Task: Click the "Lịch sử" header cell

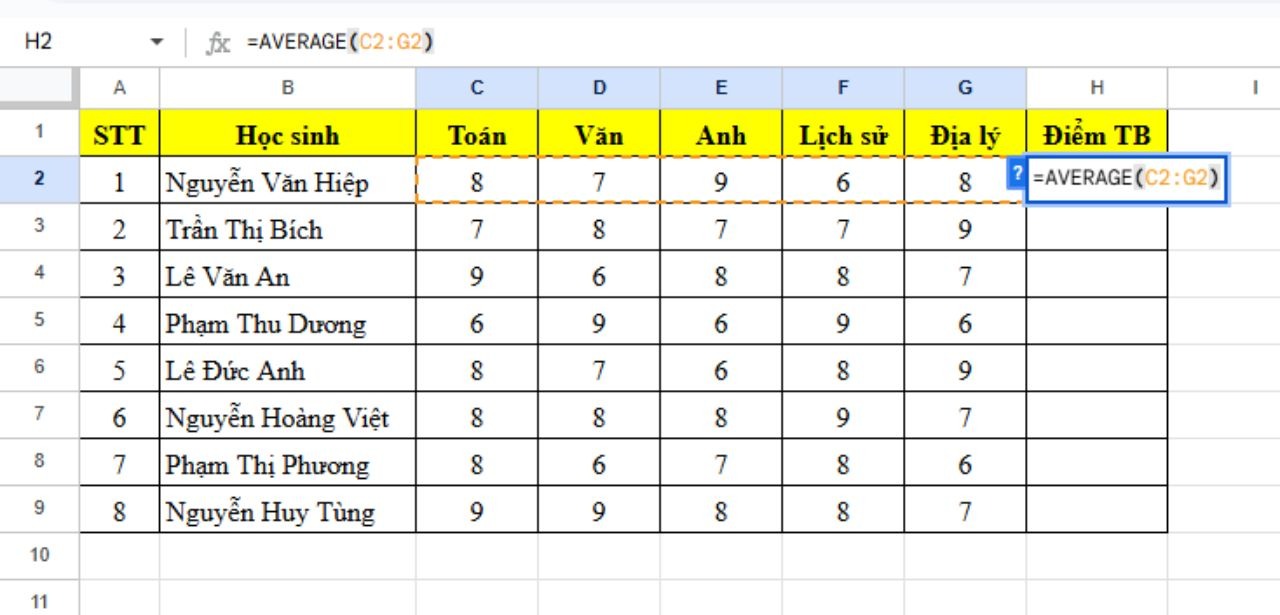Action: point(843,135)
